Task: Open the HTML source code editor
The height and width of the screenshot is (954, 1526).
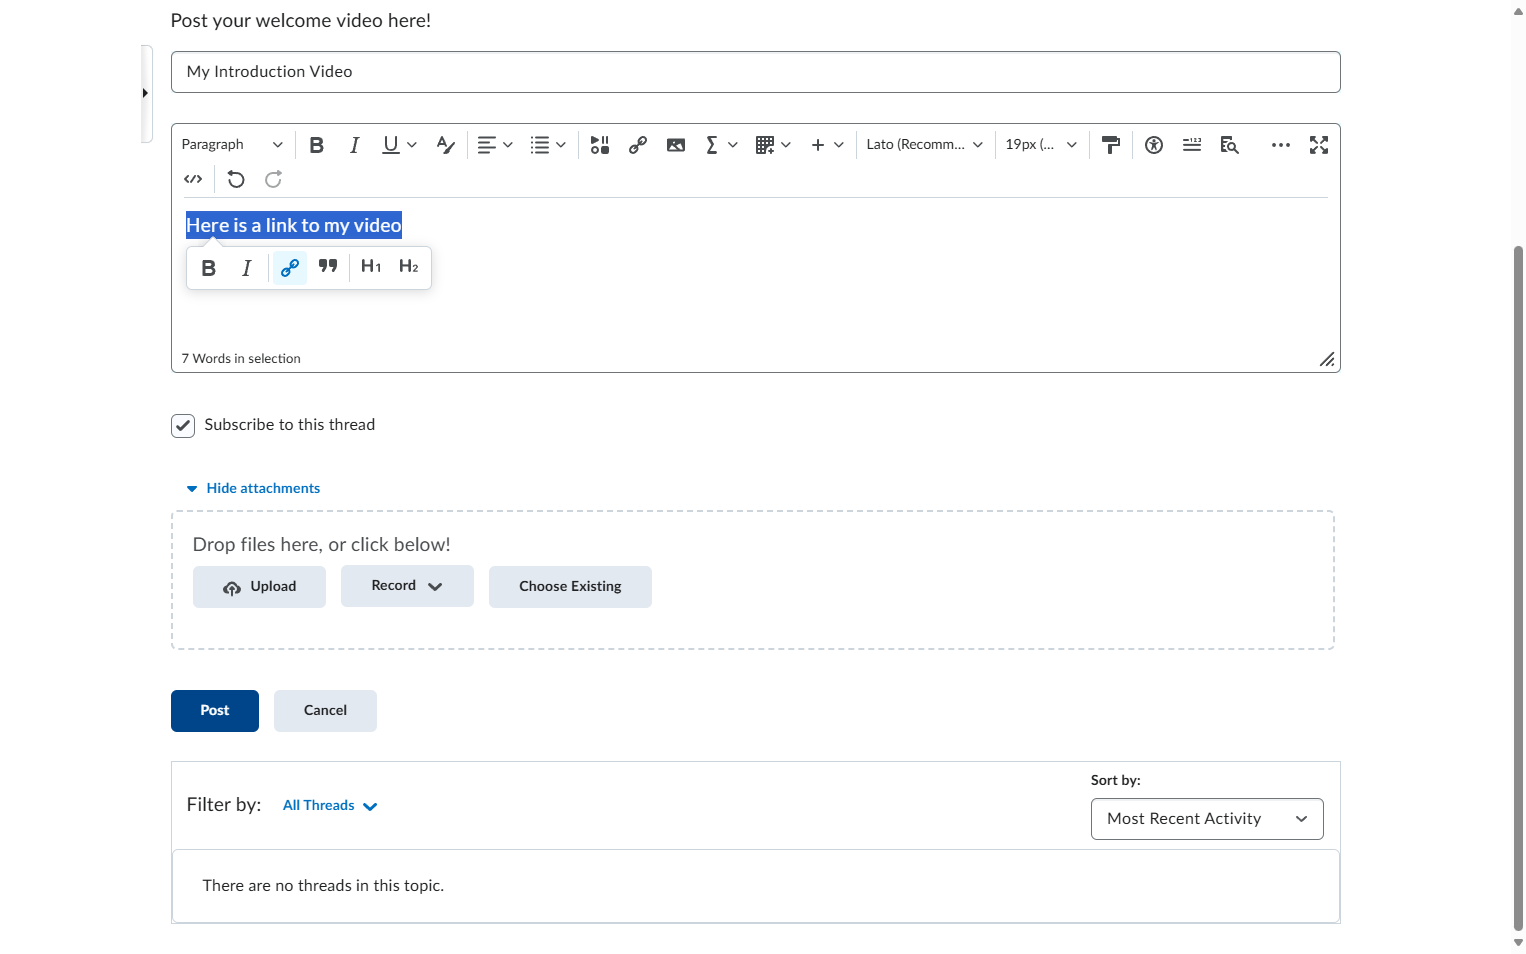Action: point(194,179)
